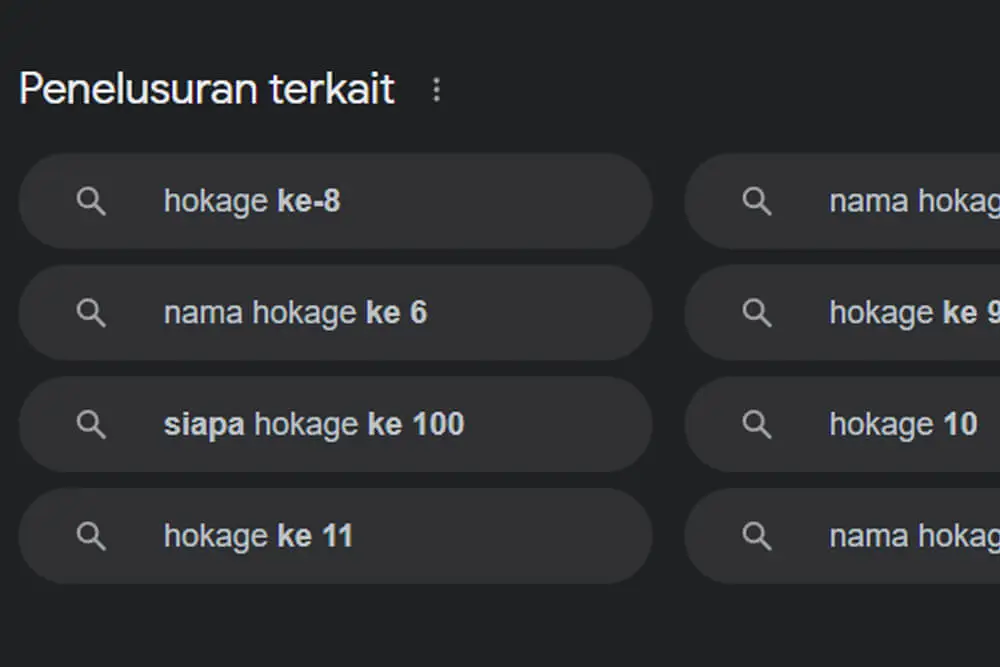Search for "hokage ke-8"
Image resolution: width=1000 pixels, height=667 pixels.
coord(251,201)
